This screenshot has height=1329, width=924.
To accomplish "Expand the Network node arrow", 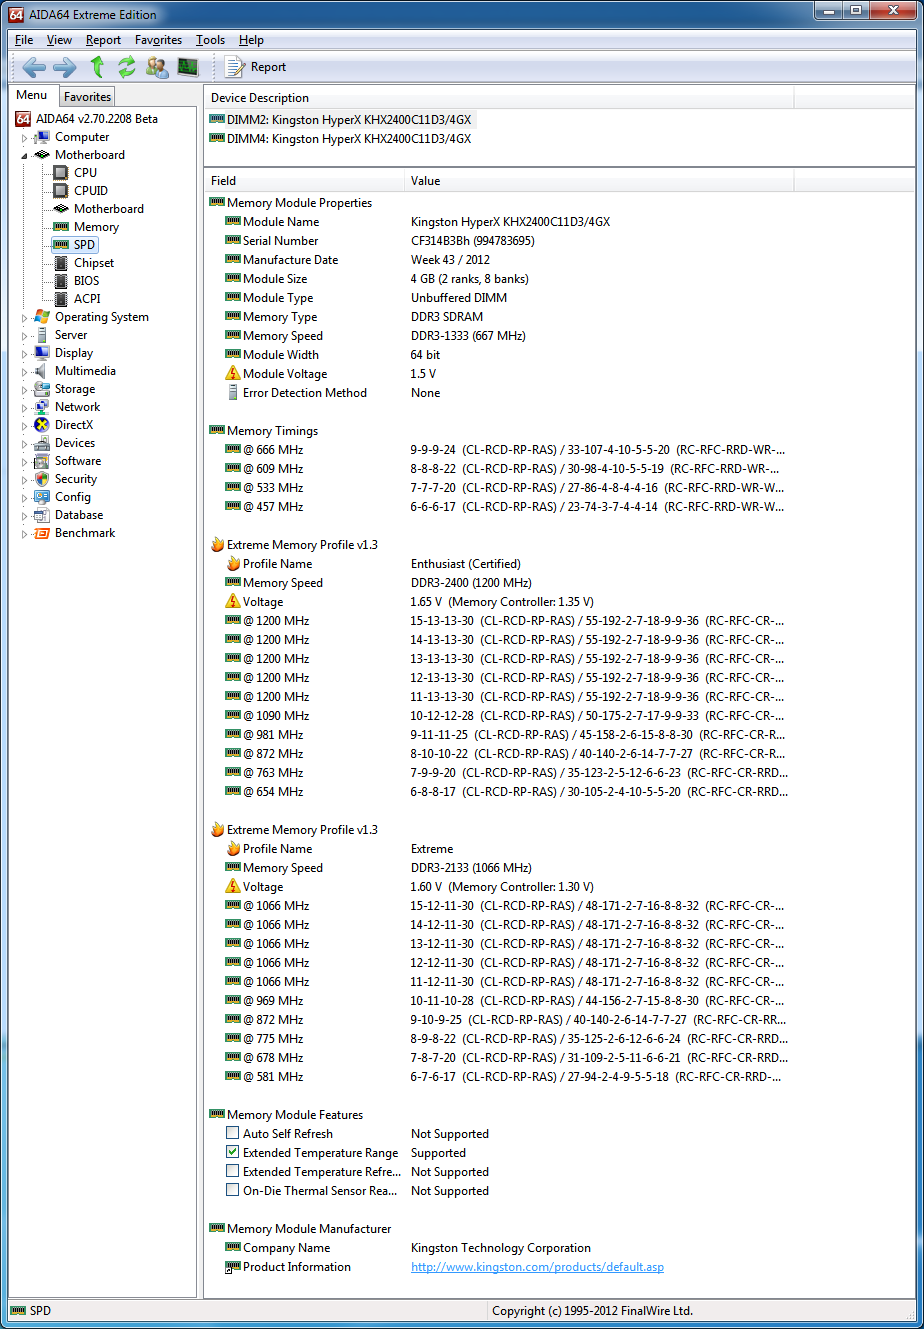I will click(25, 408).
